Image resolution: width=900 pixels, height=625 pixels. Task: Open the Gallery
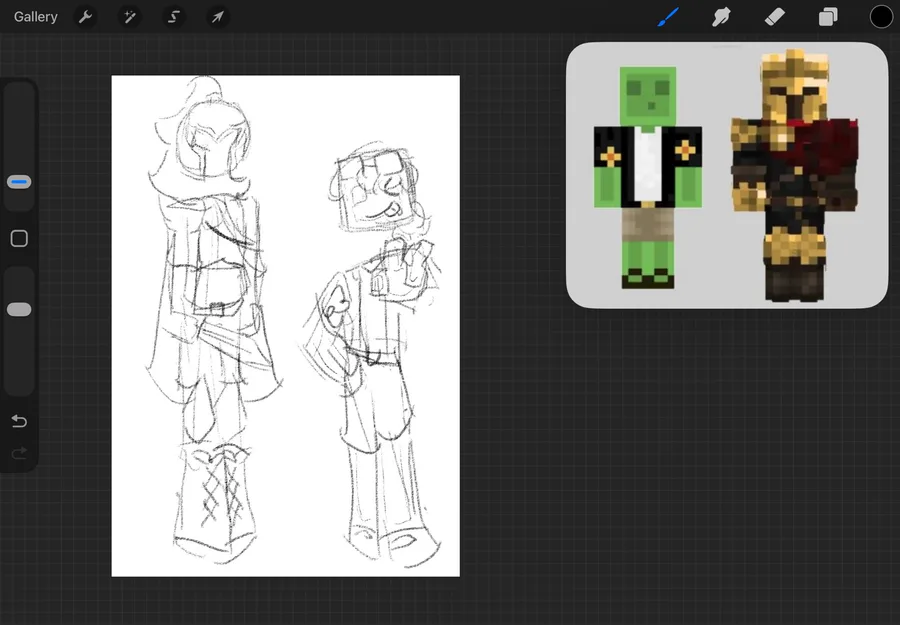click(x=36, y=17)
